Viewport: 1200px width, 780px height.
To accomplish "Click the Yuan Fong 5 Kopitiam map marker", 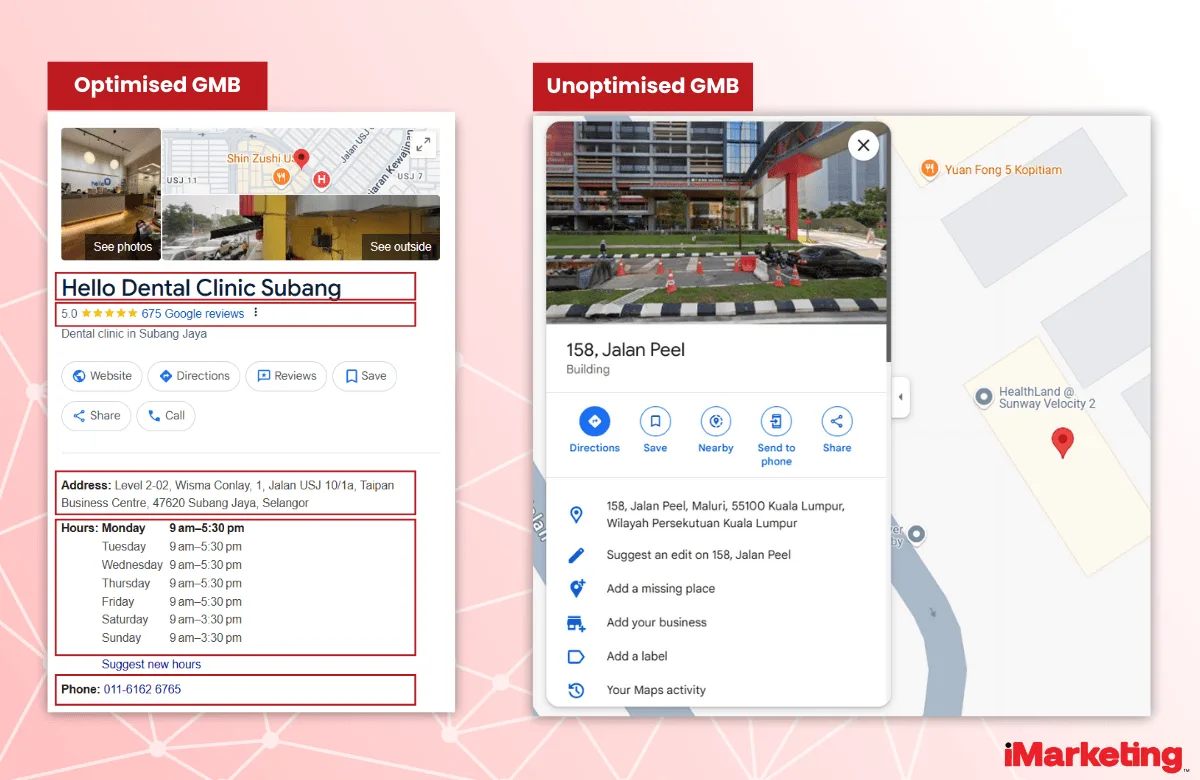I will 931,169.
